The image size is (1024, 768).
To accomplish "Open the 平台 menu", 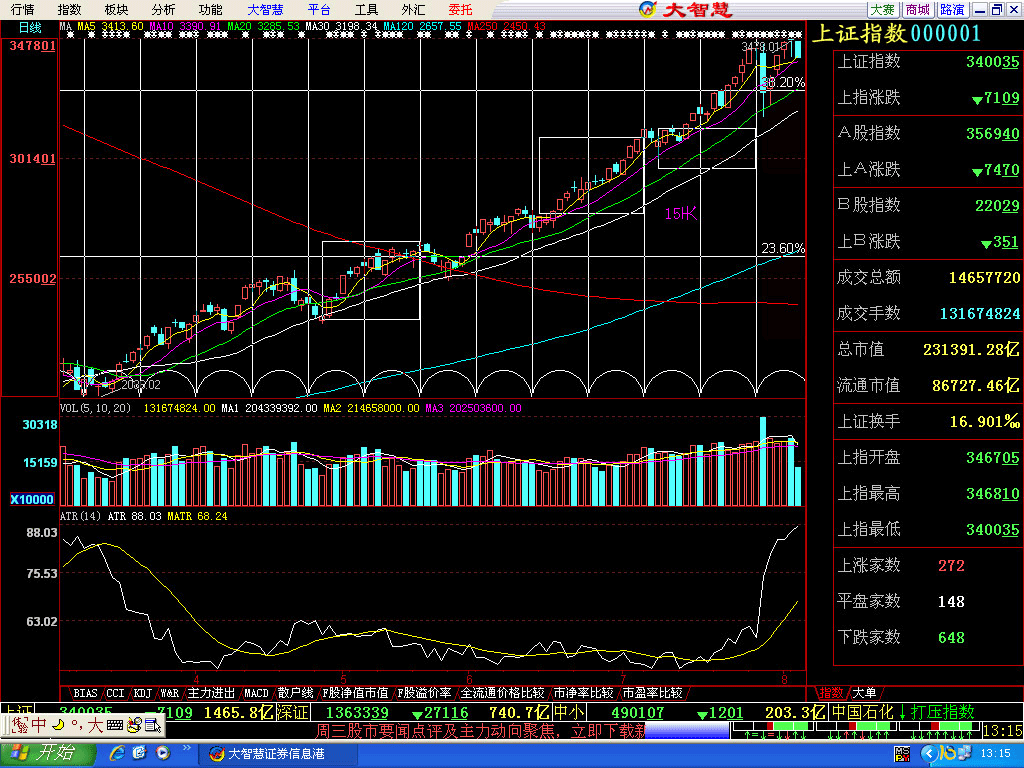I will point(319,9).
